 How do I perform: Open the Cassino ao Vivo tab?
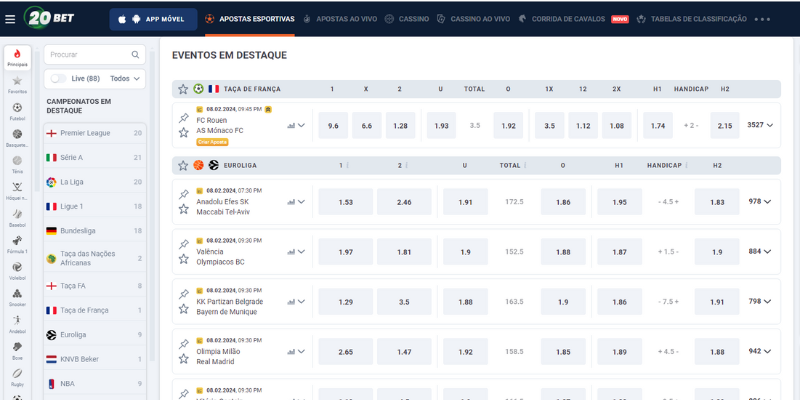coord(473,19)
